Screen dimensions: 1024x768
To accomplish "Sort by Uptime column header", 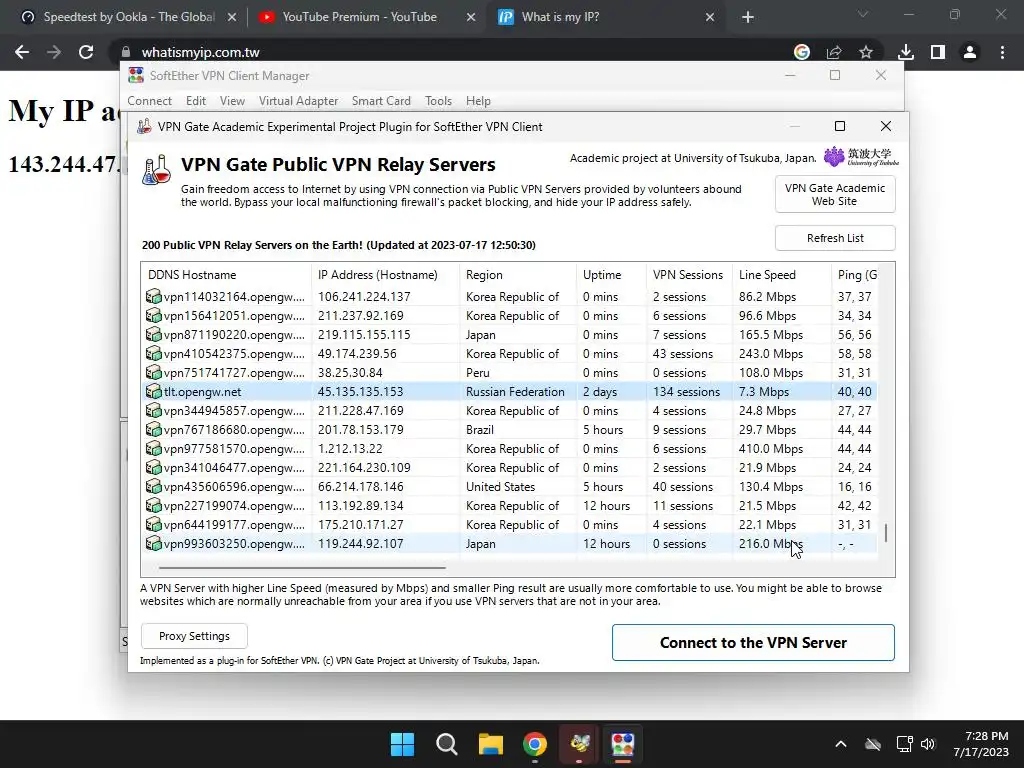I will [x=611, y=275].
